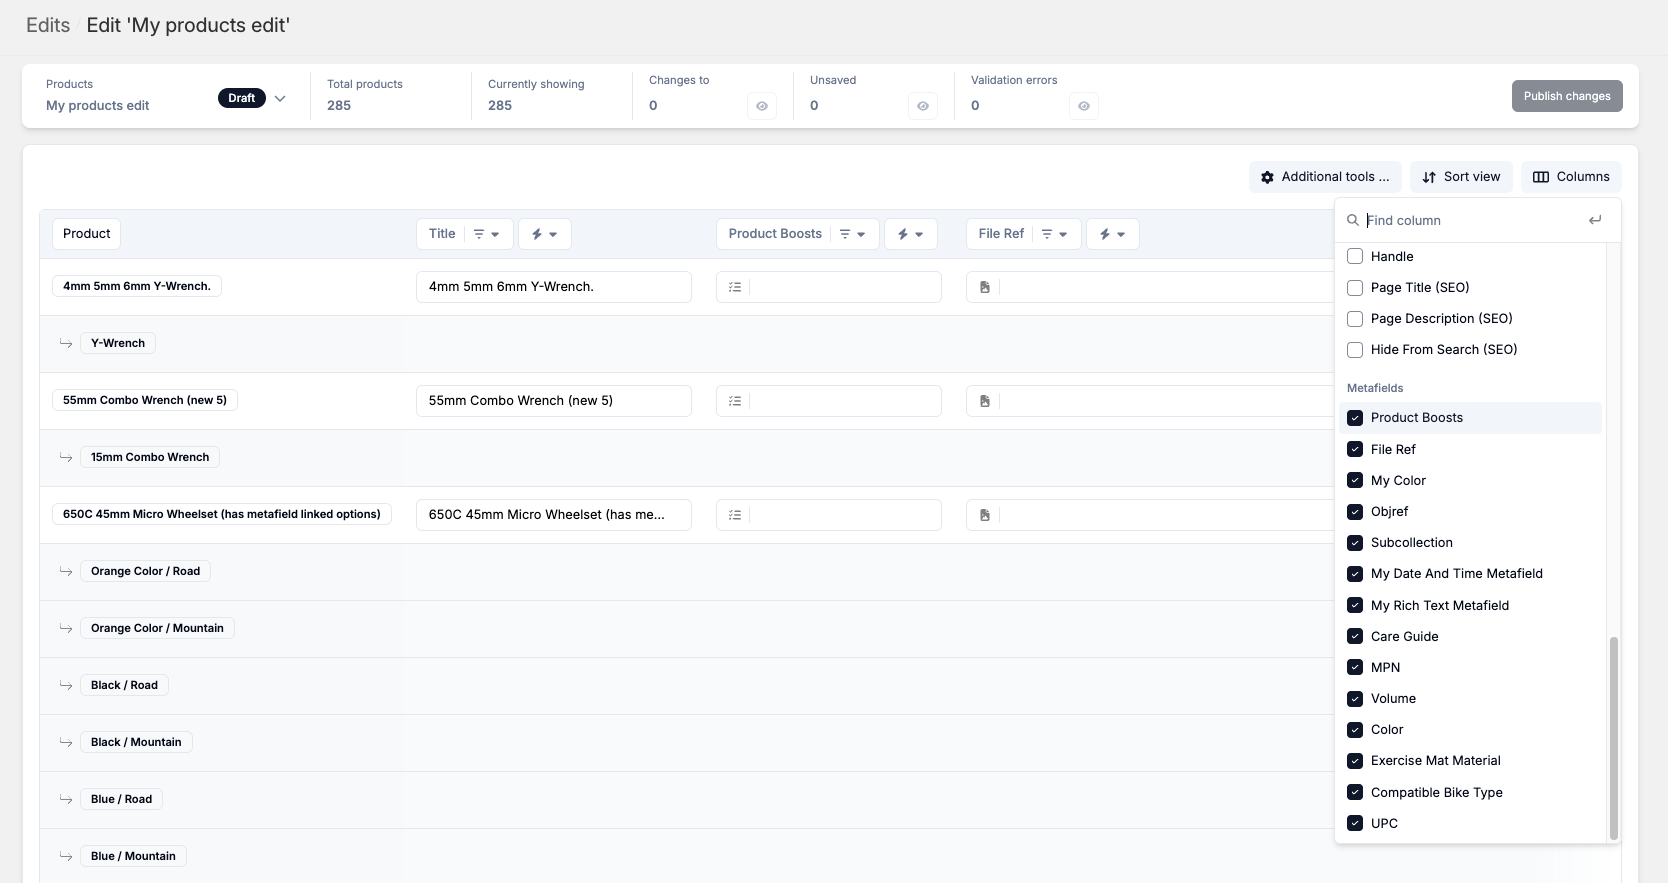
Task: Click the enter arrow icon in Find column box
Action: 1595,220
